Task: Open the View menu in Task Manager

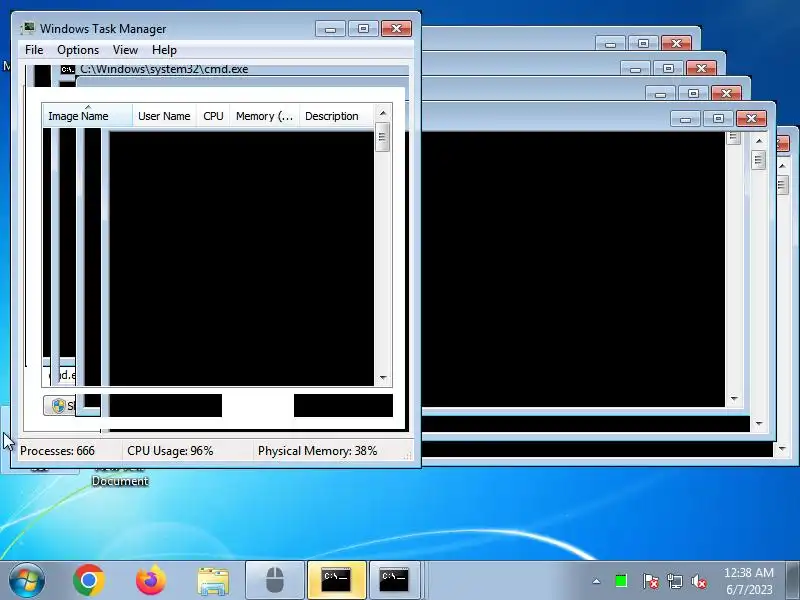Action: (x=126, y=50)
